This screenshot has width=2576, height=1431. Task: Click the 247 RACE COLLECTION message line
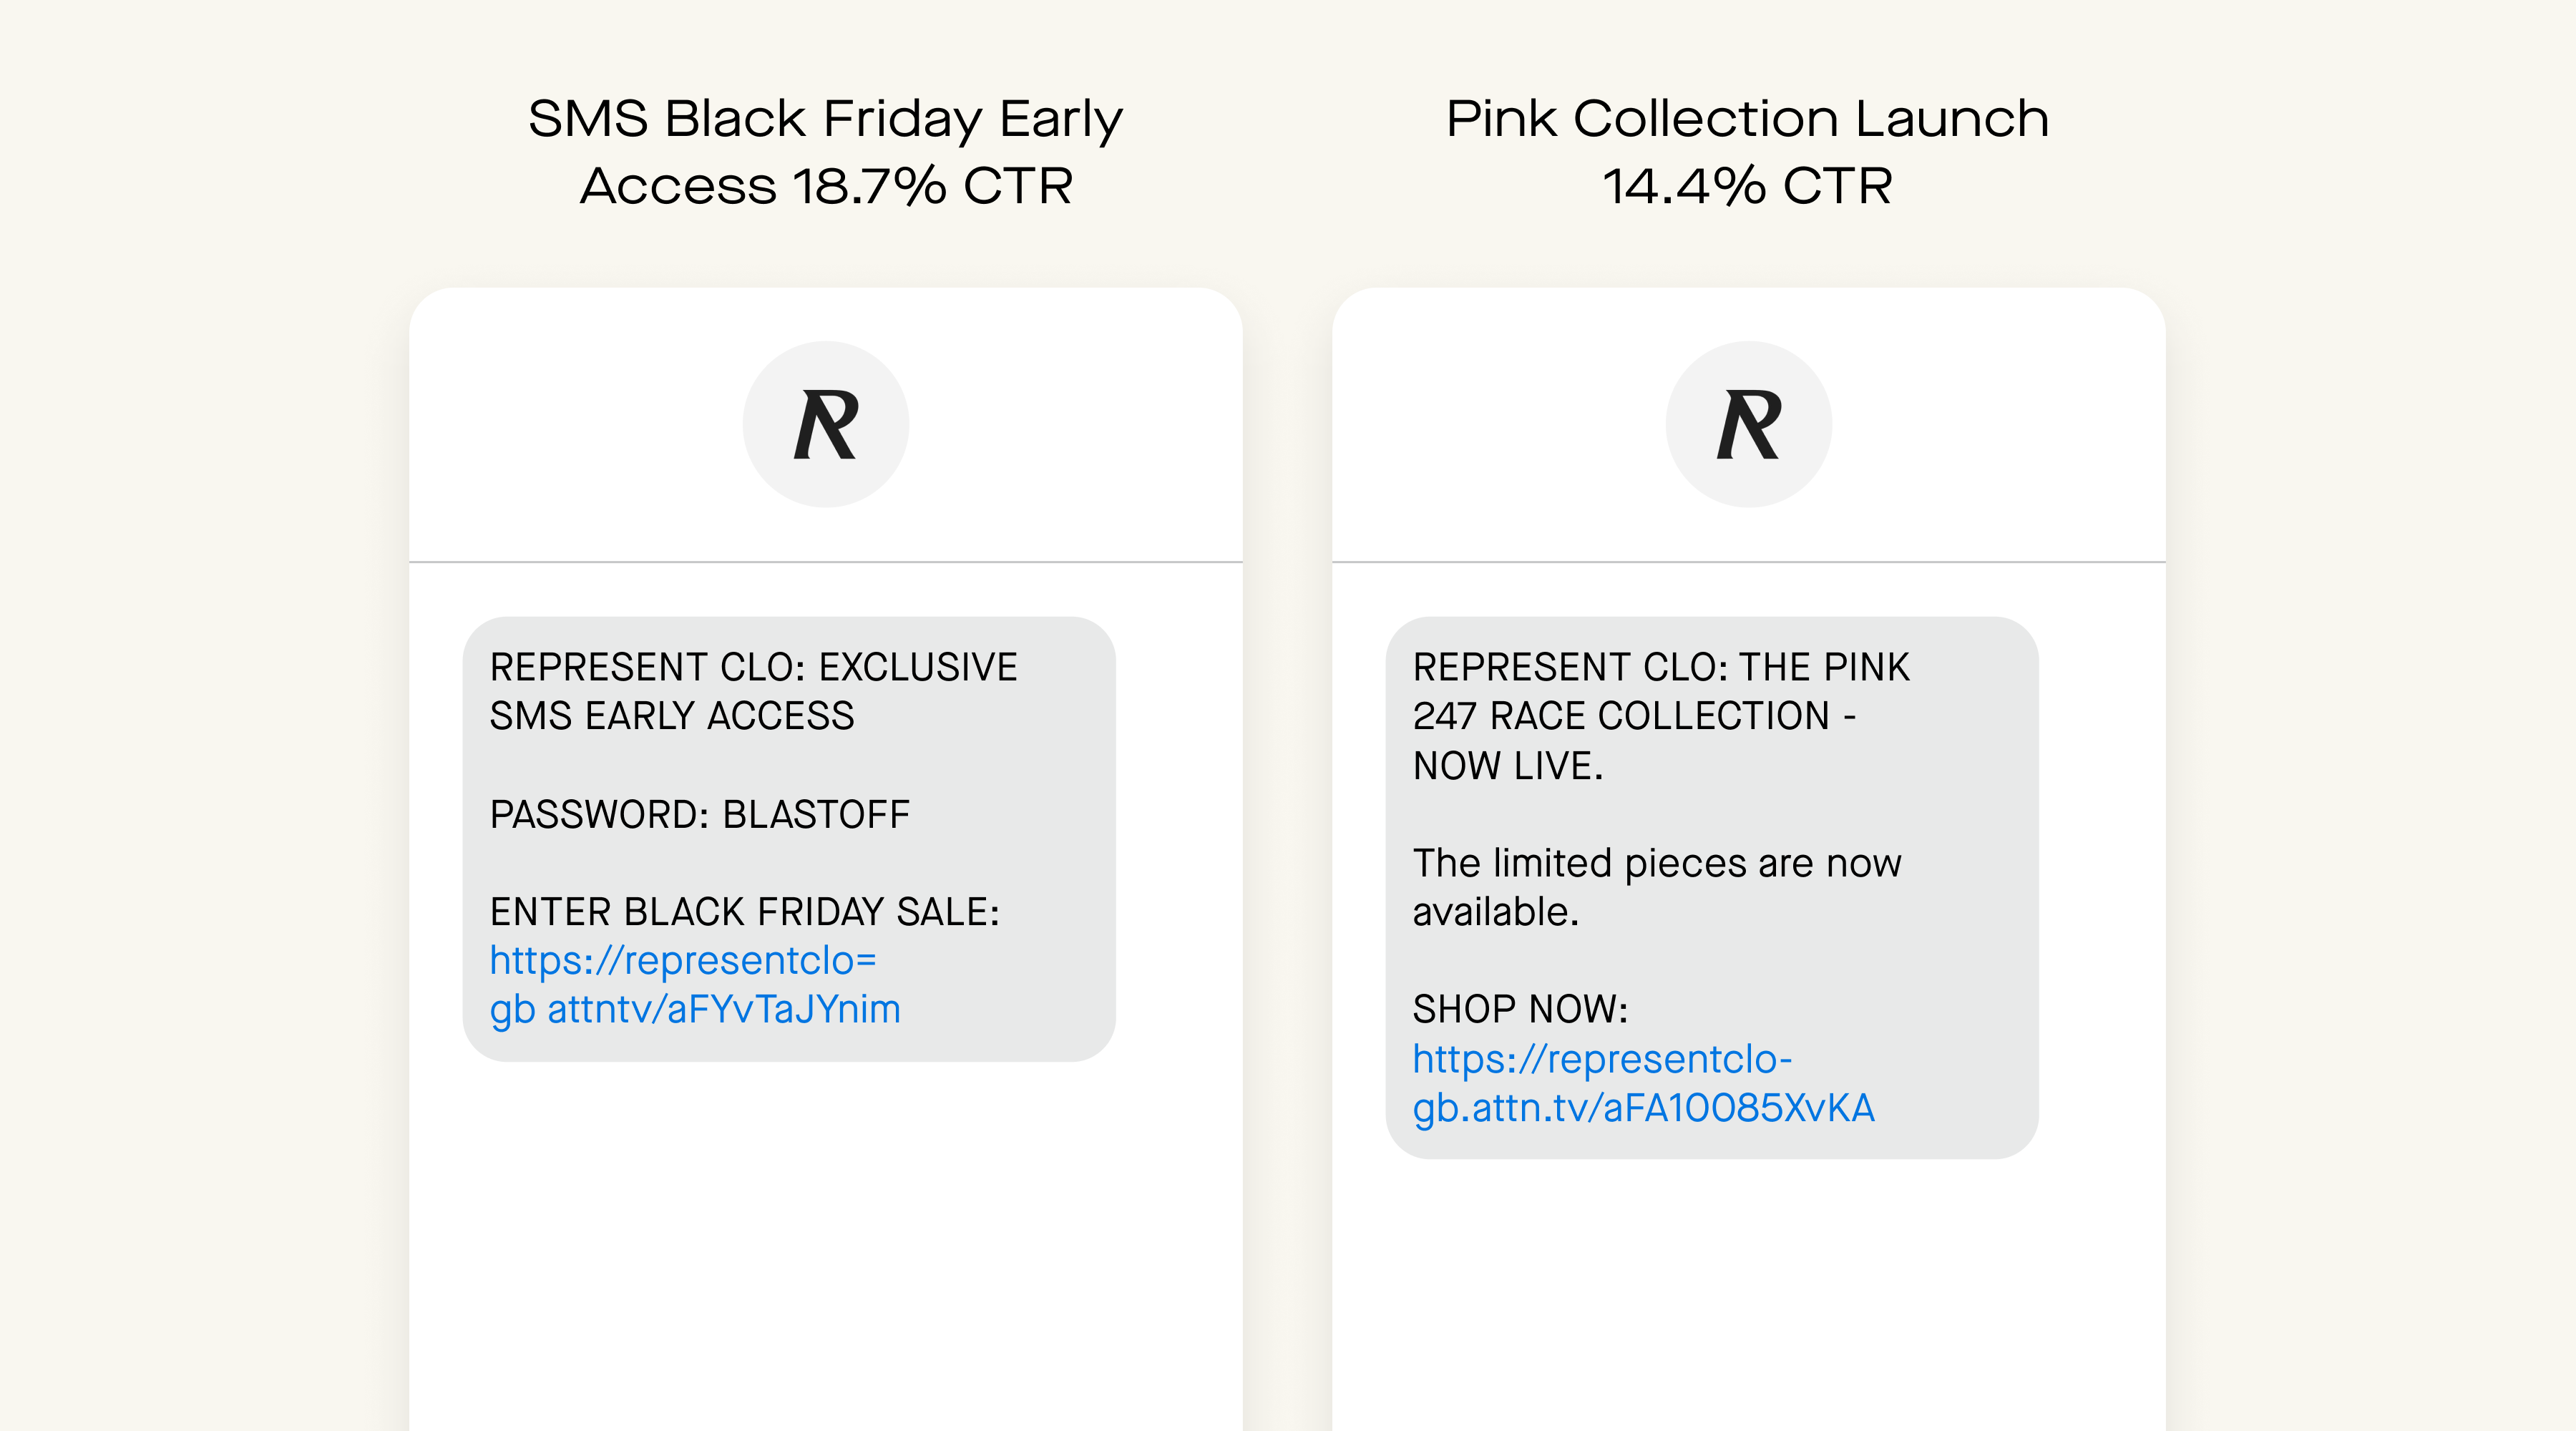(1634, 717)
